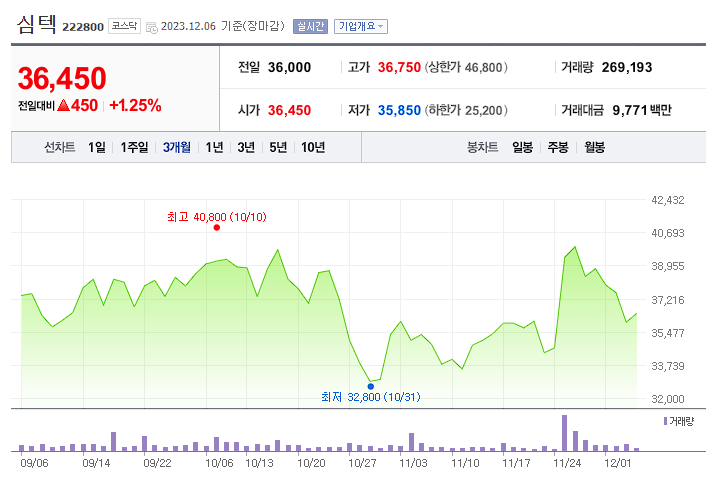Click the 저가 value 35,850
The height and width of the screenshot is (483, 706).
(399, 110)
